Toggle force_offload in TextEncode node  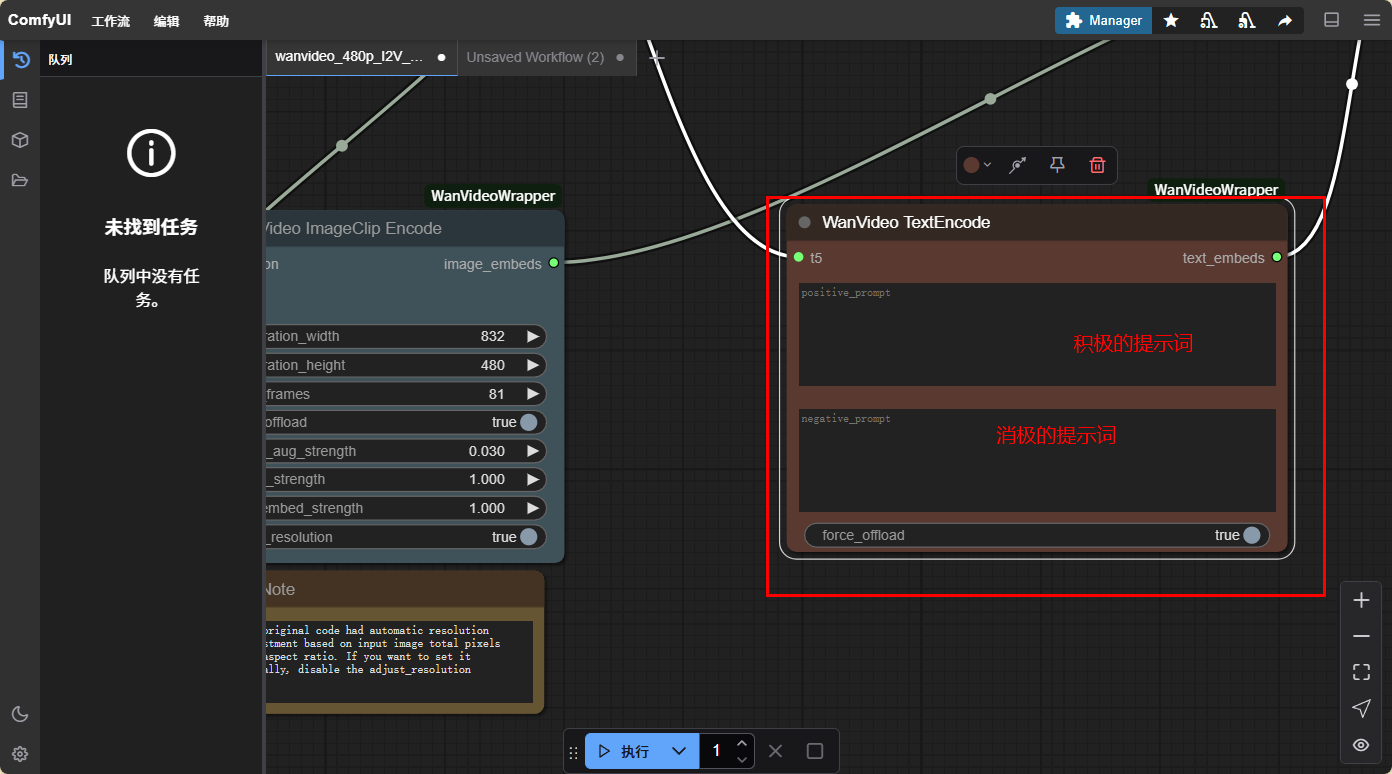coord(1037,535)
